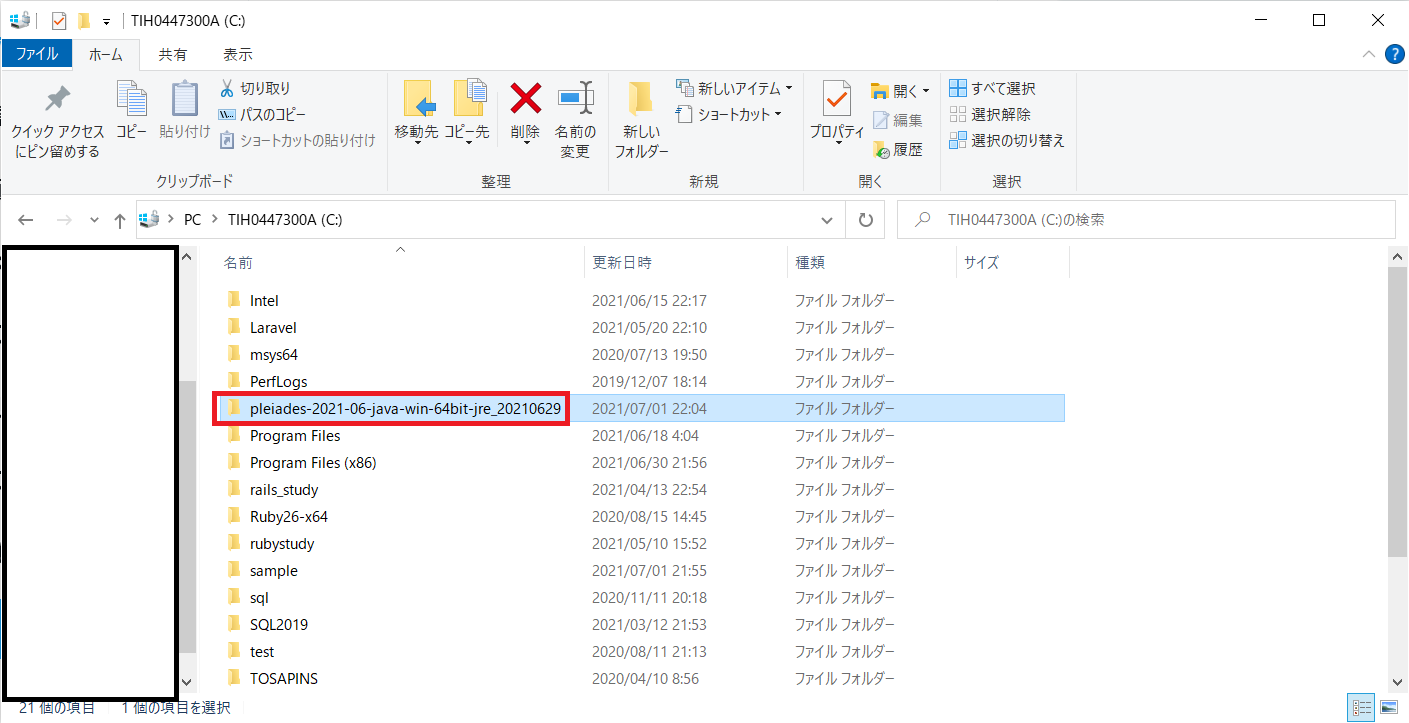Open the Help question mark icon

coord(1394,54)
